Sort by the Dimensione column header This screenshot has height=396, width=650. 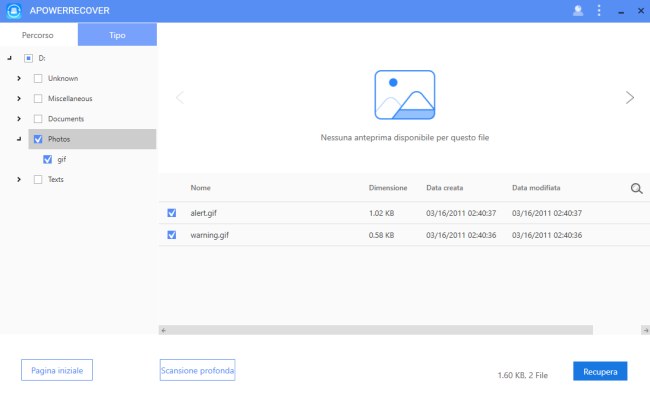click(388, 188)
